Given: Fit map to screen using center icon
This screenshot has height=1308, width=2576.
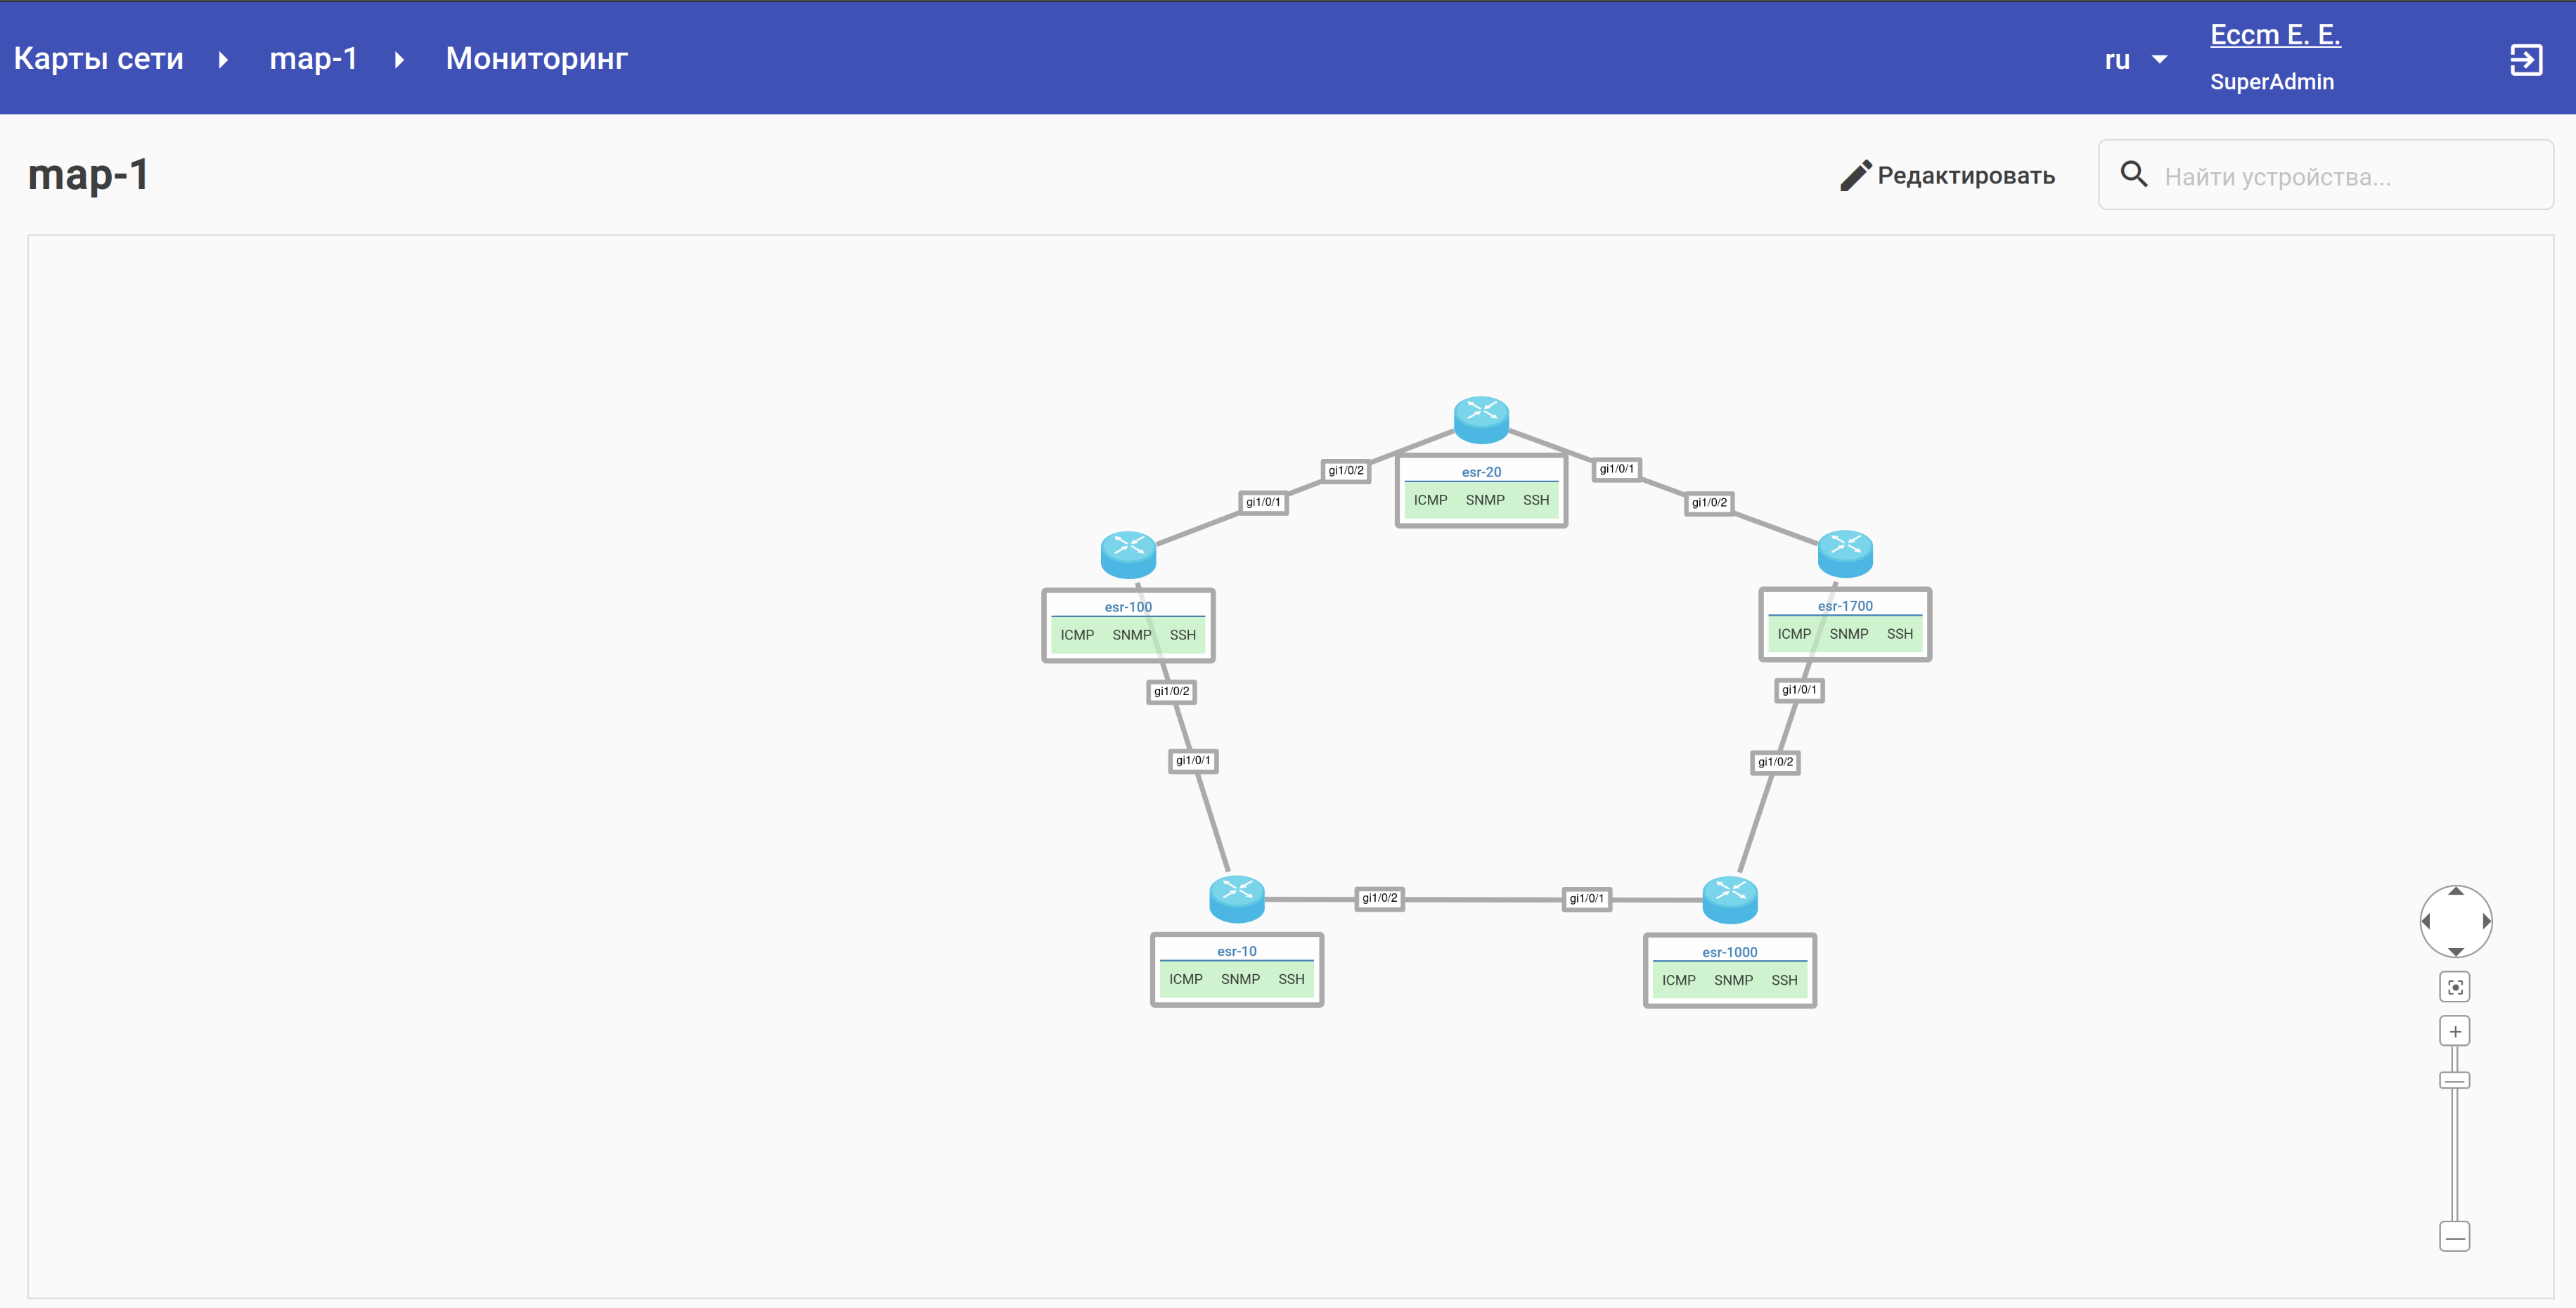Looking at the screenshot, I should click(x=2455, y=987).
